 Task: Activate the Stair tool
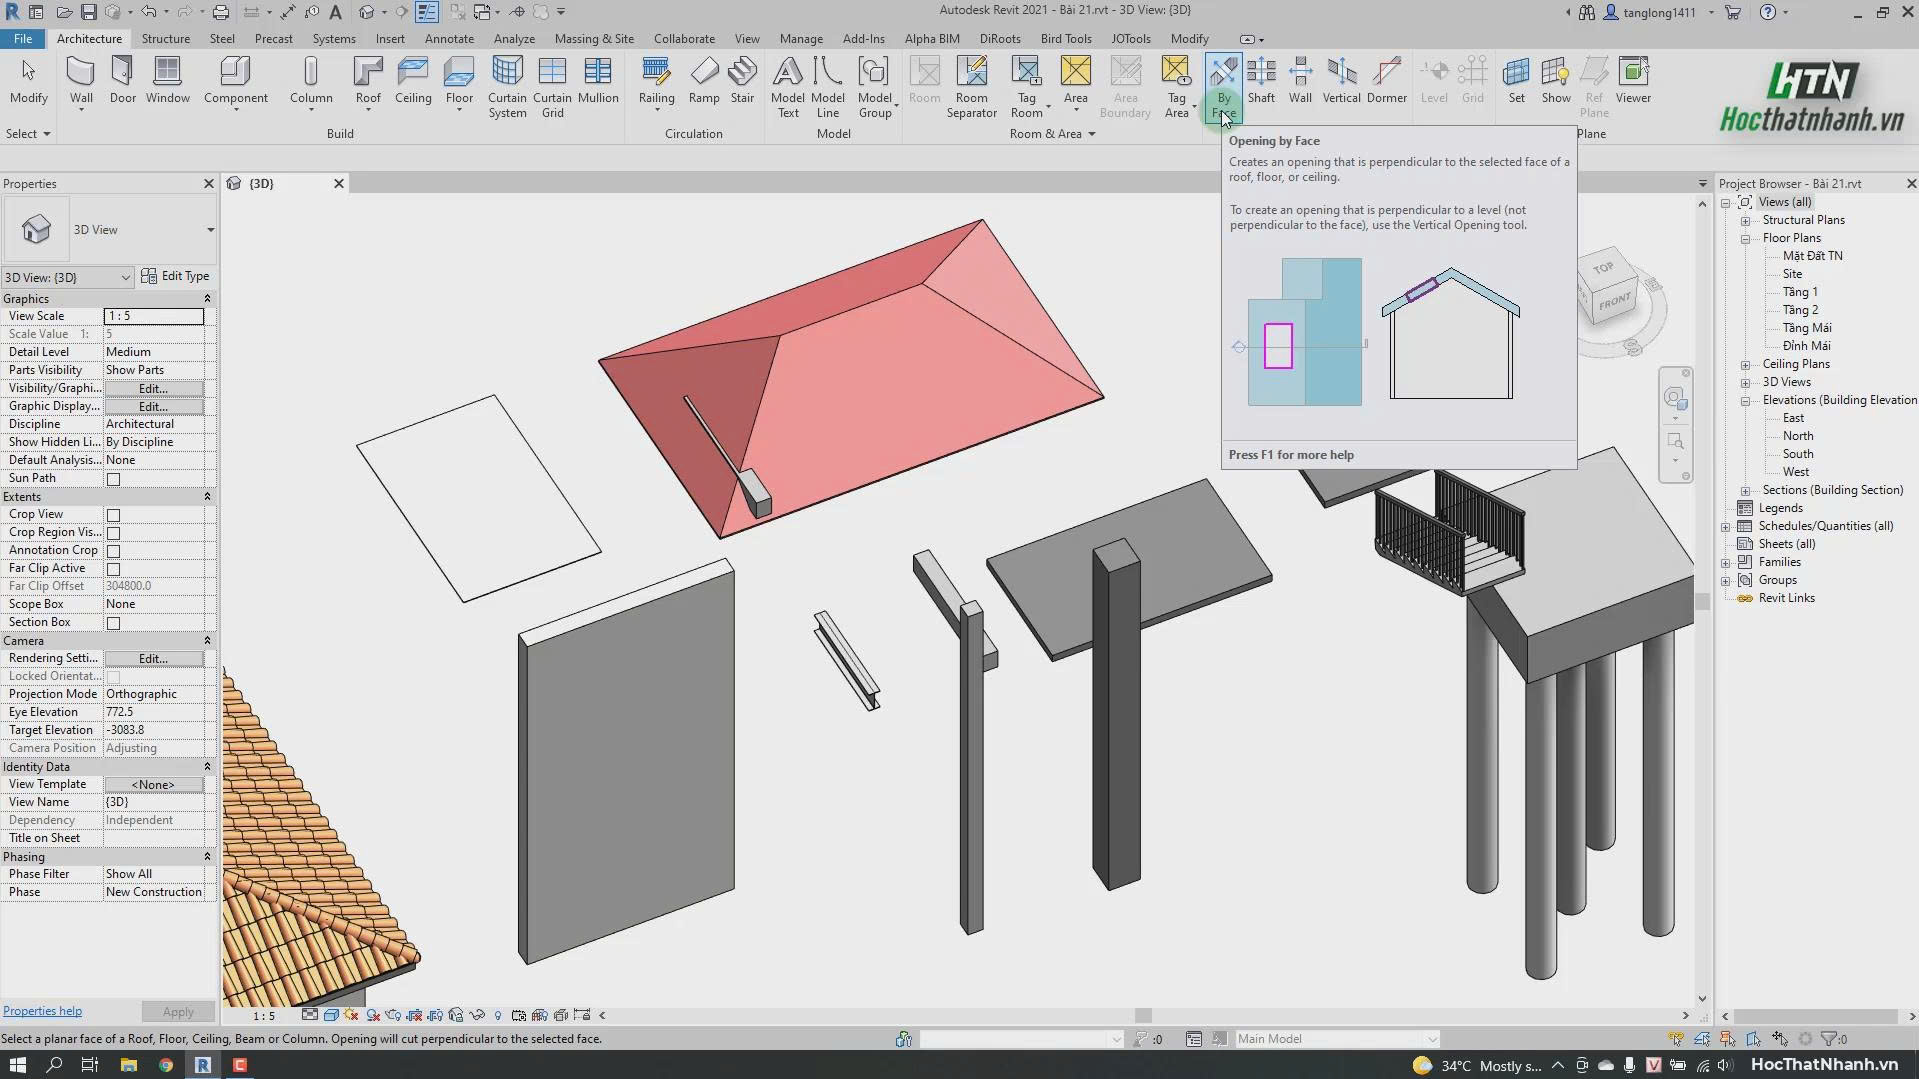click(x=742, y=80)
